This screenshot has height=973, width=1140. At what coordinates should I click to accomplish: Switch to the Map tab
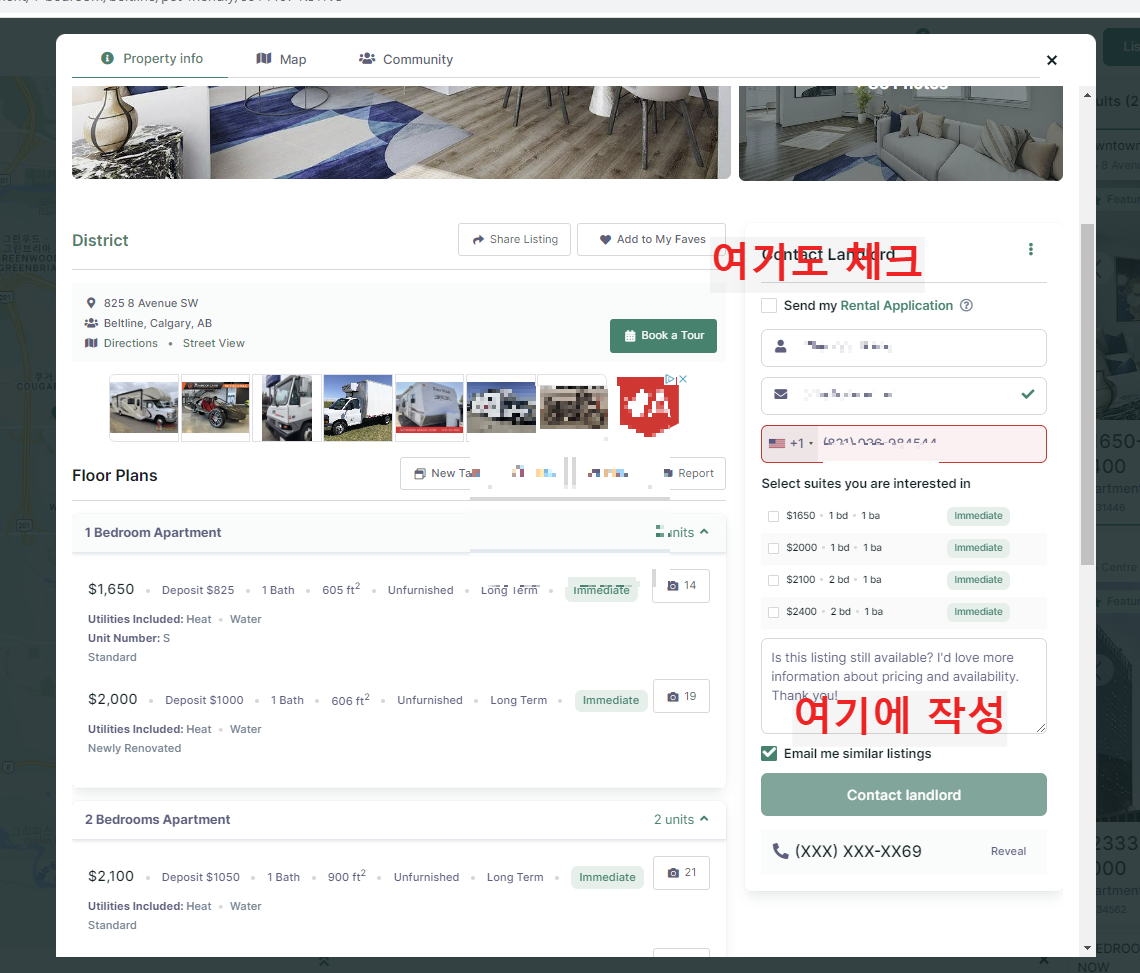[281, 59]
